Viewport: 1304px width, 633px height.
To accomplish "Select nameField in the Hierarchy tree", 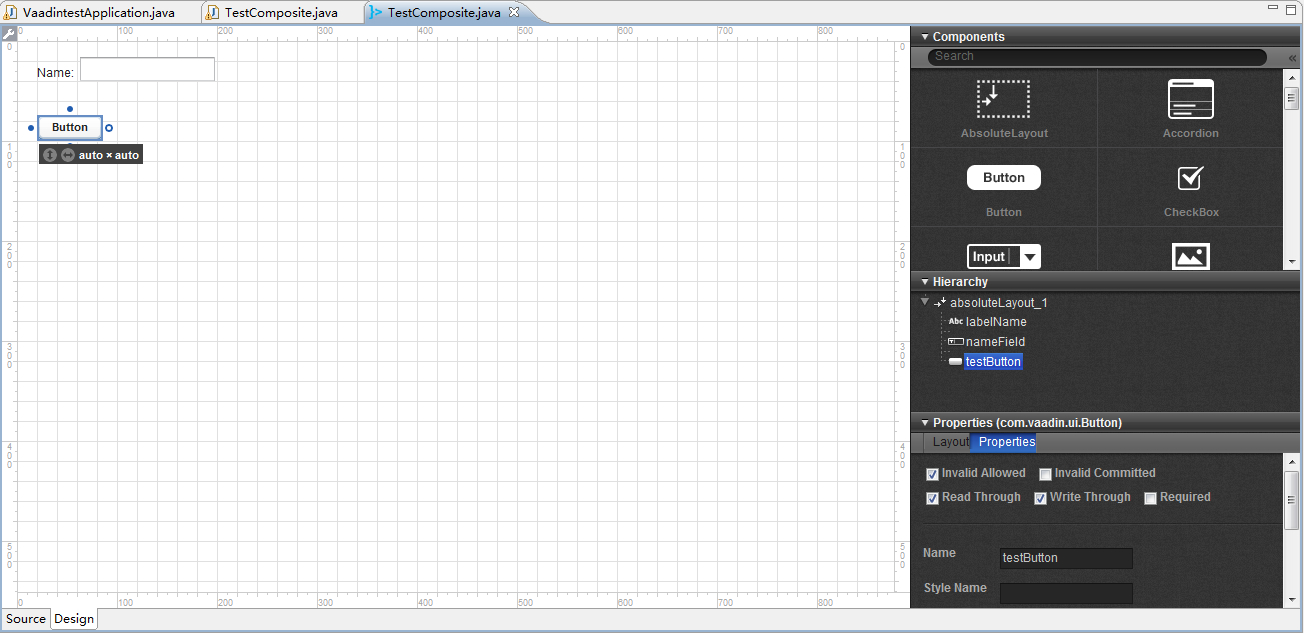I will 996,342.
